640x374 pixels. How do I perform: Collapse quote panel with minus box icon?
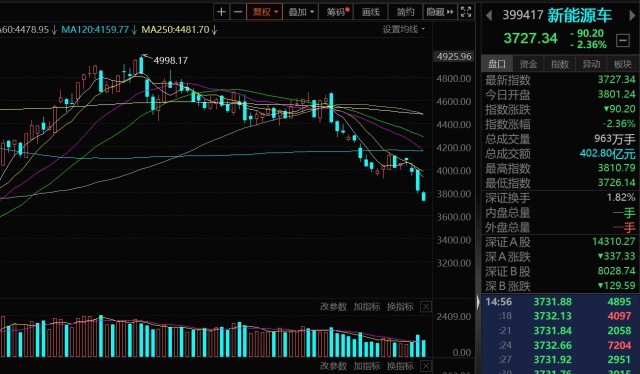tap(622, 40)
